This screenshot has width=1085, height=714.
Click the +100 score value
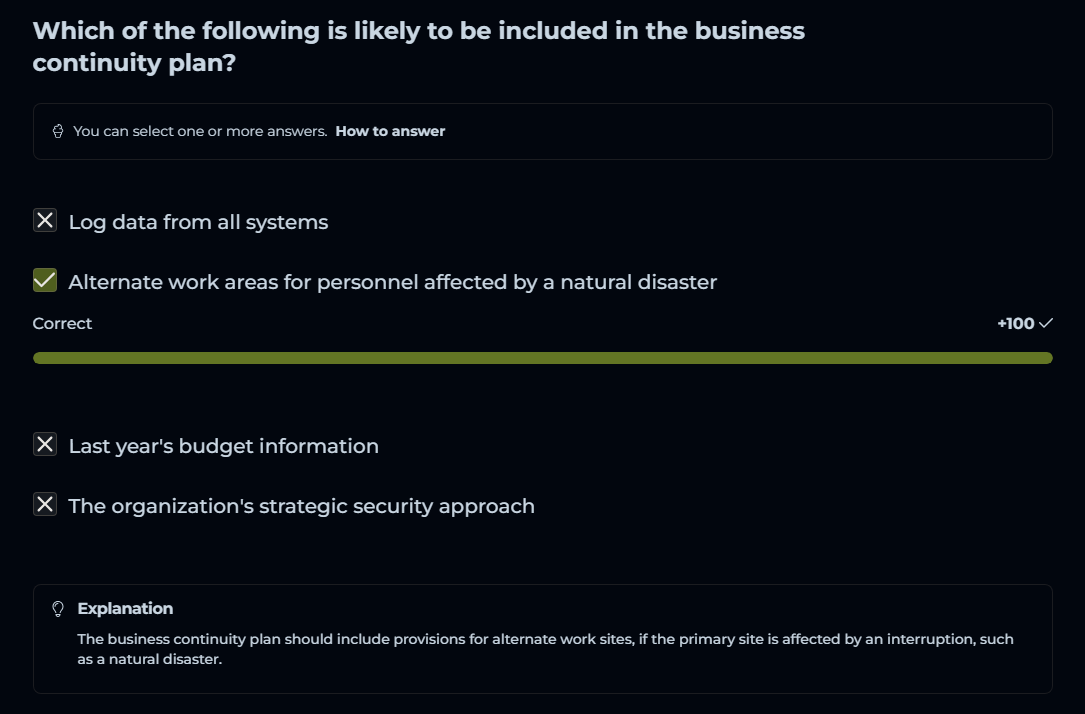[x=1015, y=323]
